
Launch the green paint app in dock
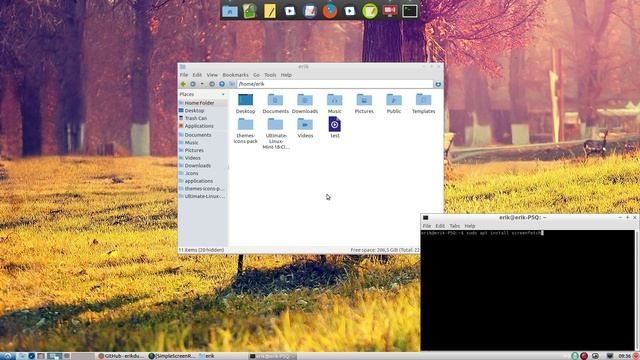point(250,11)
